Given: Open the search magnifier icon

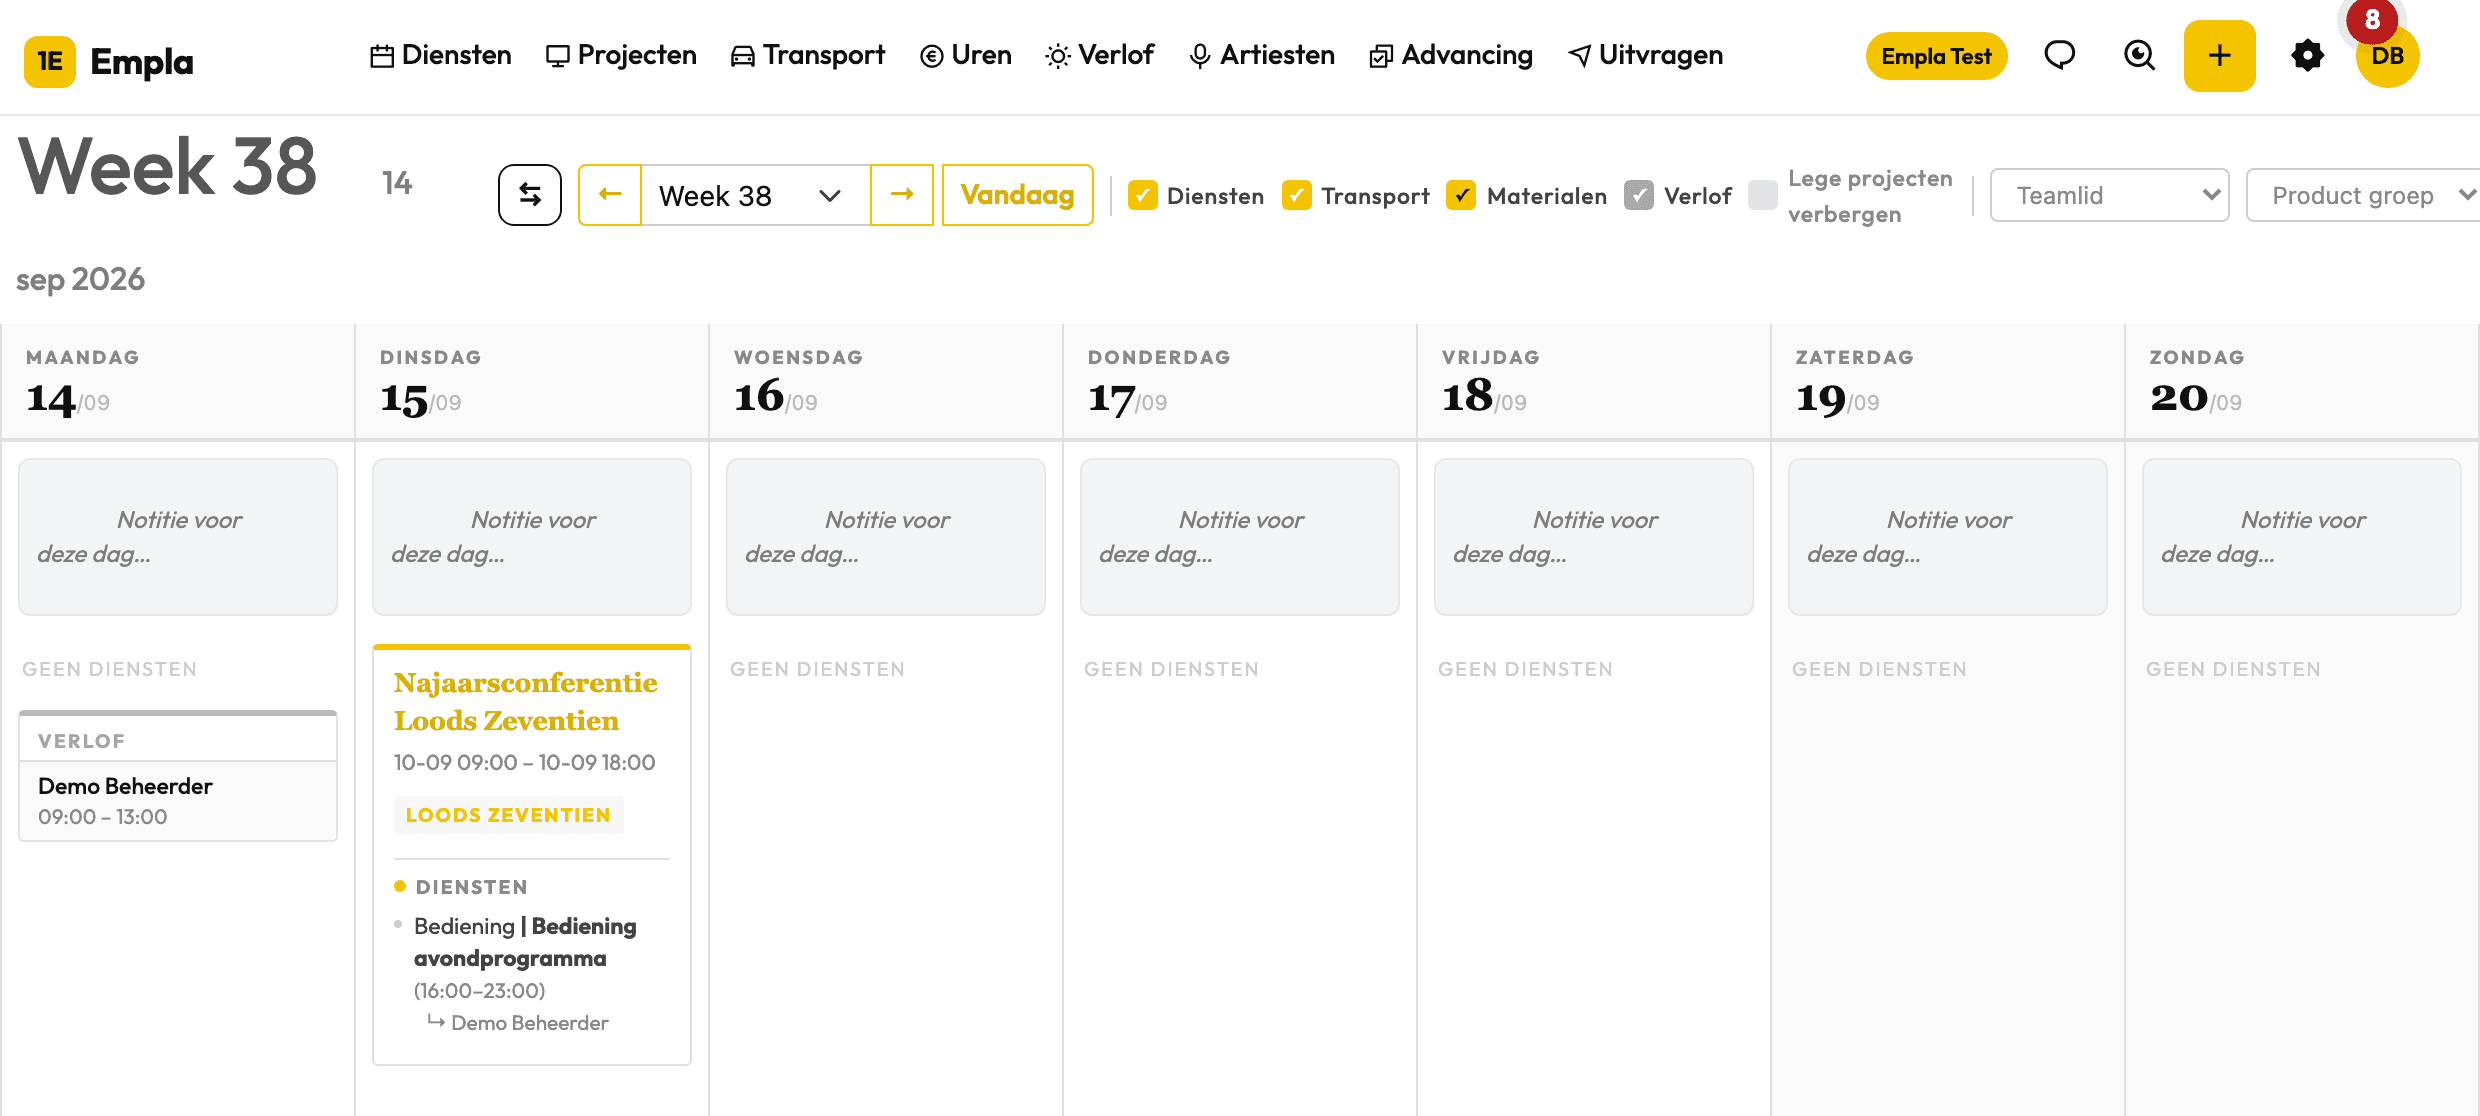Looking at the screenshot, I should coord(2139,55).
